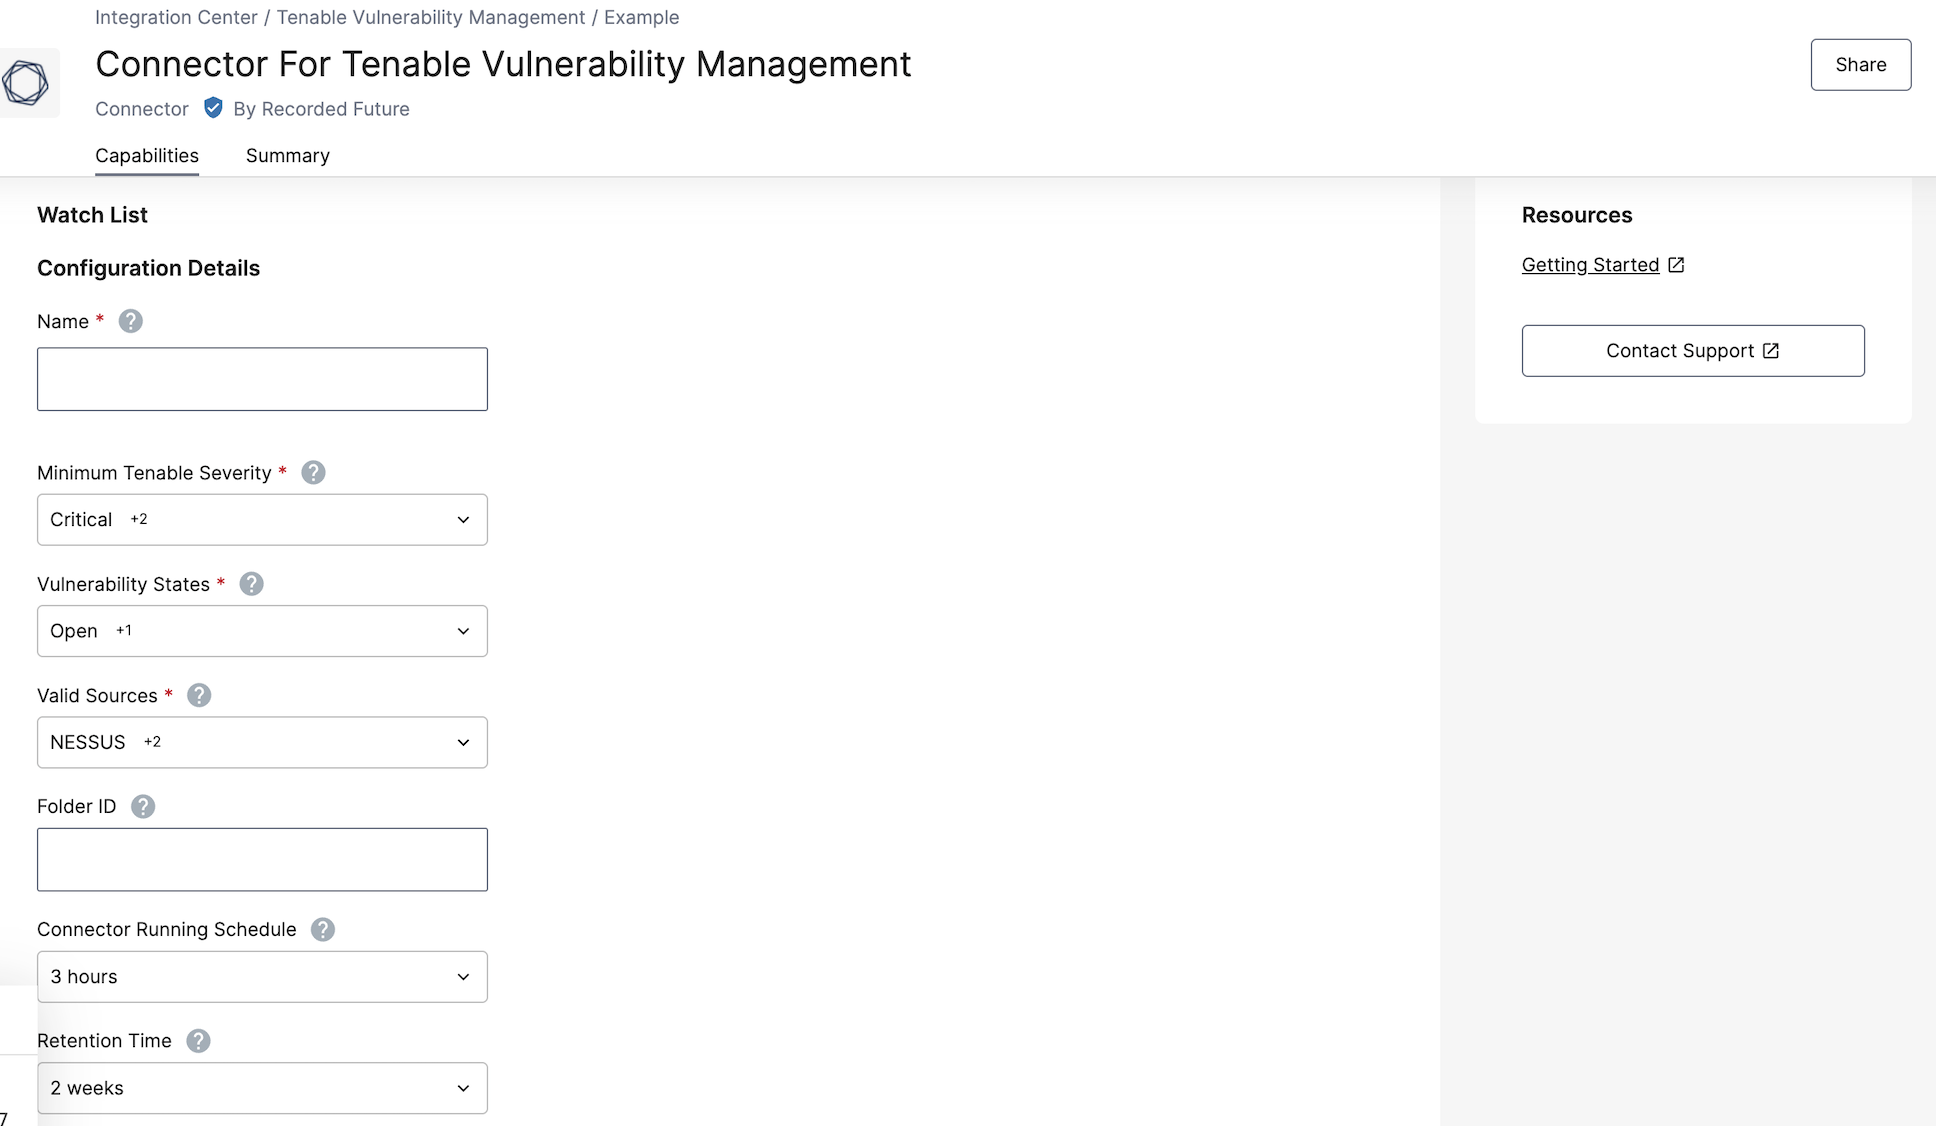Open the Minimum Tenable Severity dropdown

click(x=262, y=520)
